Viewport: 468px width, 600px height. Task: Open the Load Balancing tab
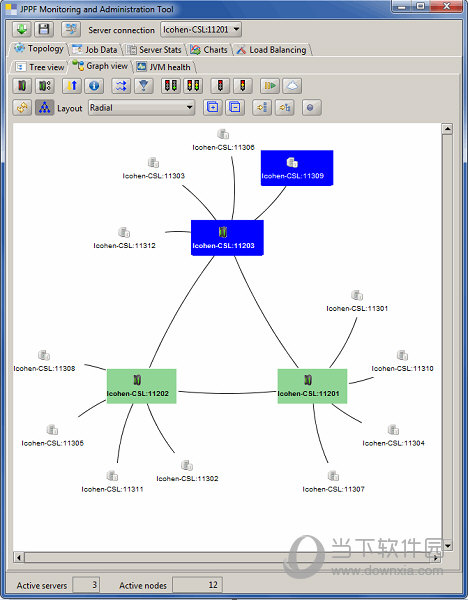coord(272,50)
